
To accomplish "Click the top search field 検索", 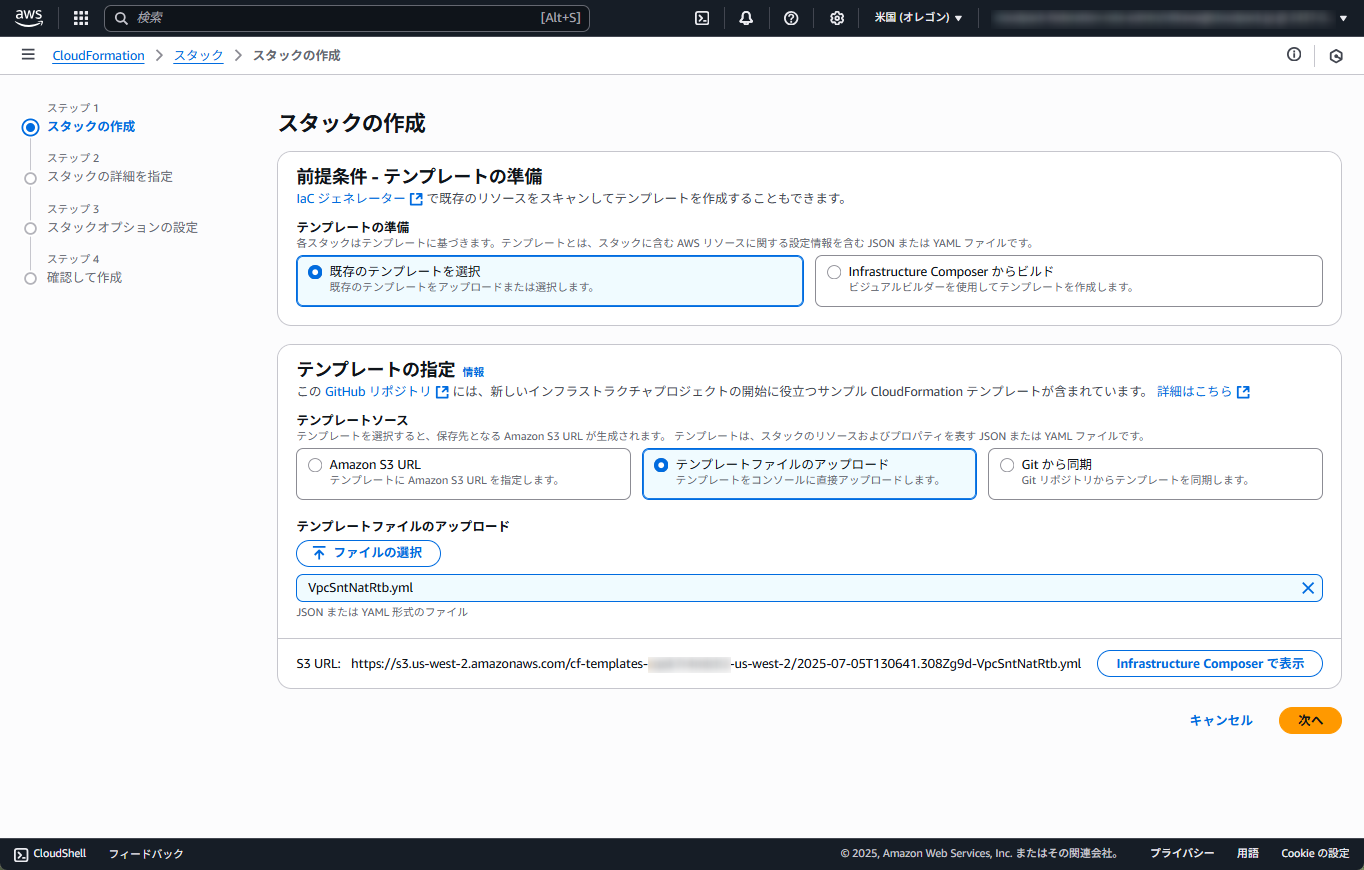I will tap(346, 18).
